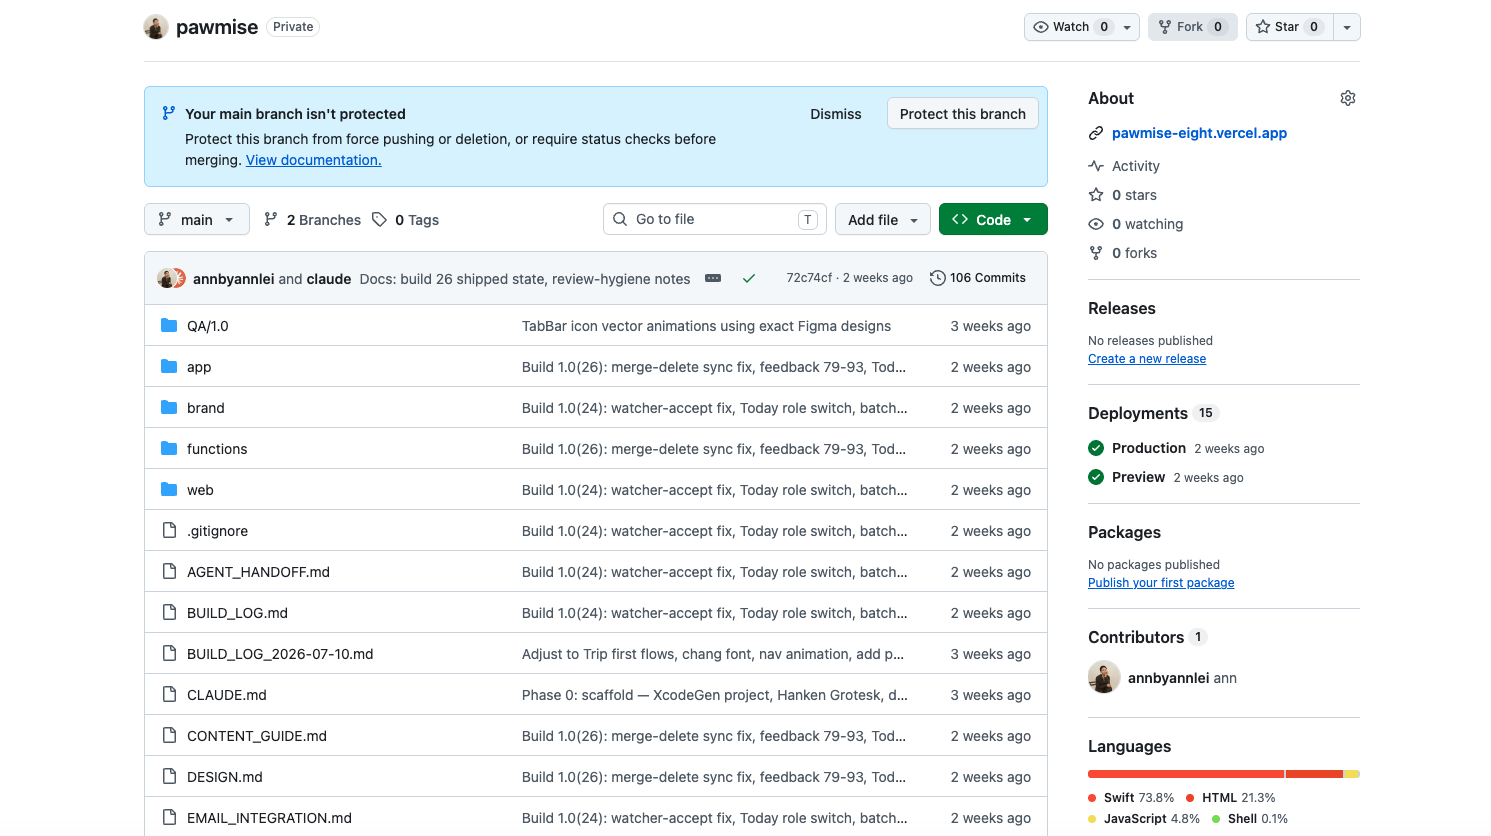Open the QA/1.0 folder
The width and height of the screenshot is (1491, 836).
[x=208, y=326]
